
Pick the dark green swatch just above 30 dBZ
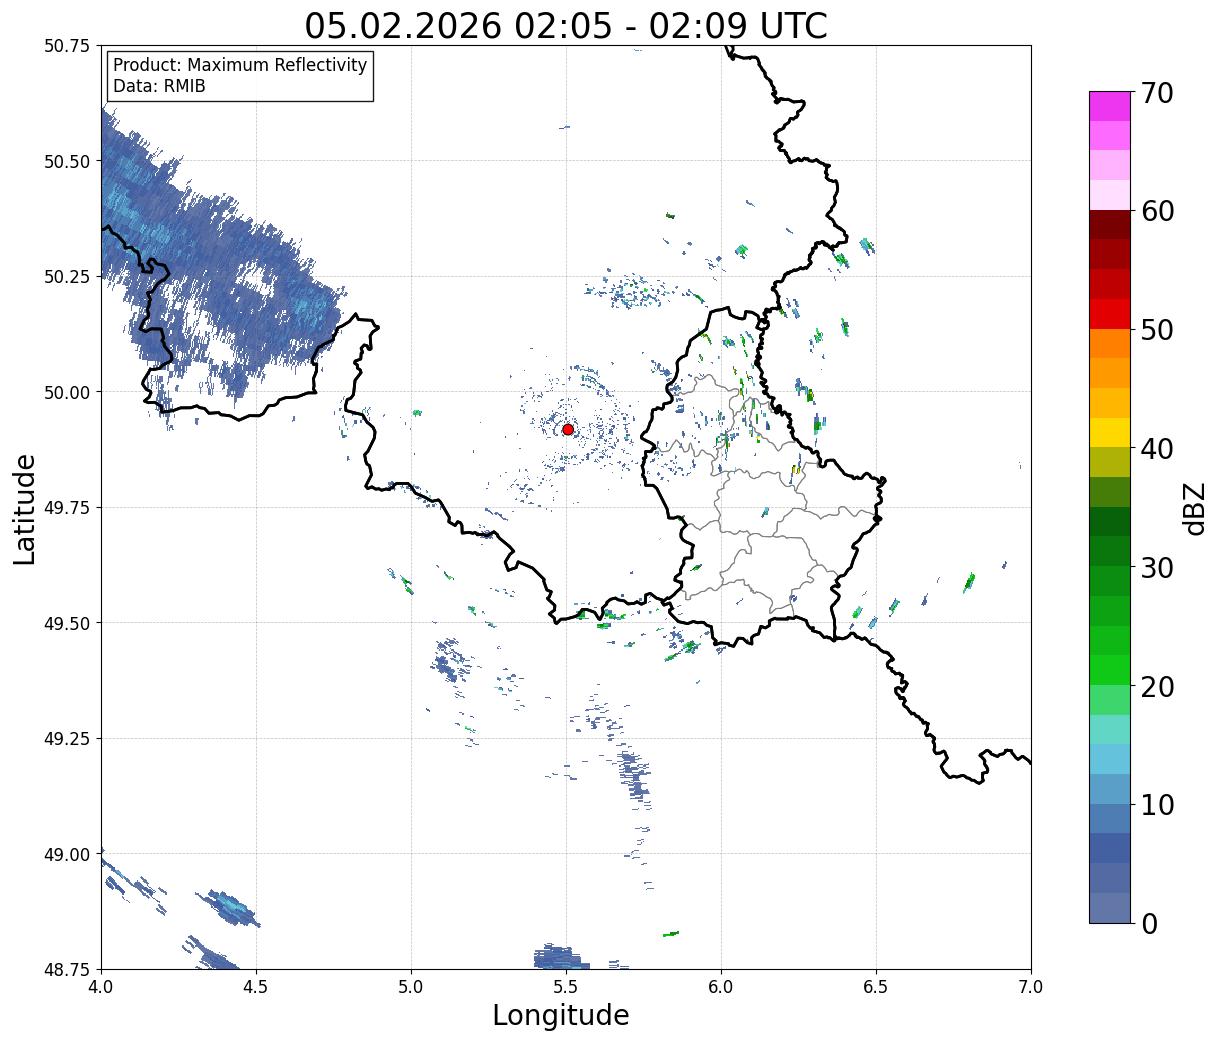1110,551
